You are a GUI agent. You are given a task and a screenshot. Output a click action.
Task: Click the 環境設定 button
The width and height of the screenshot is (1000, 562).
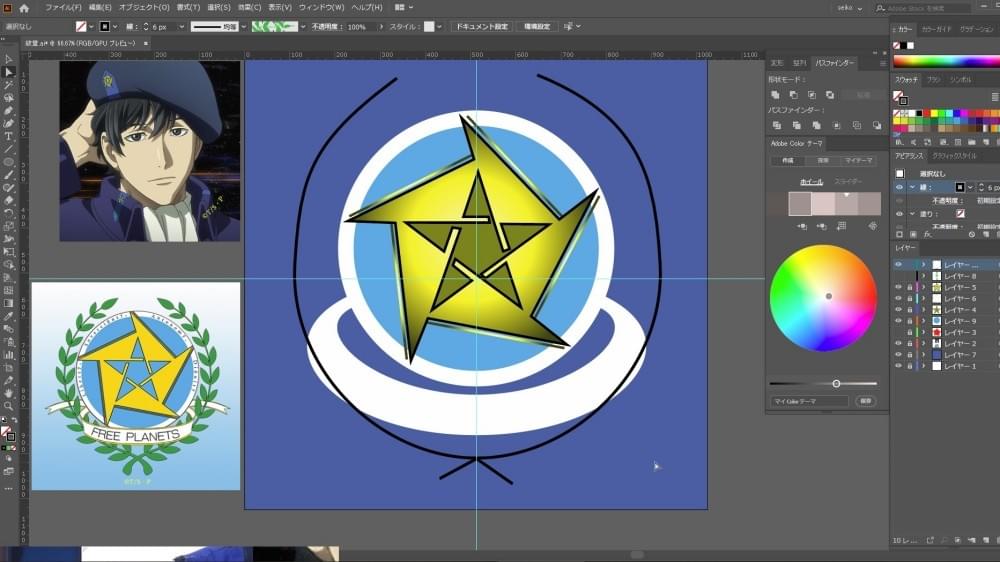coord(537,27)
